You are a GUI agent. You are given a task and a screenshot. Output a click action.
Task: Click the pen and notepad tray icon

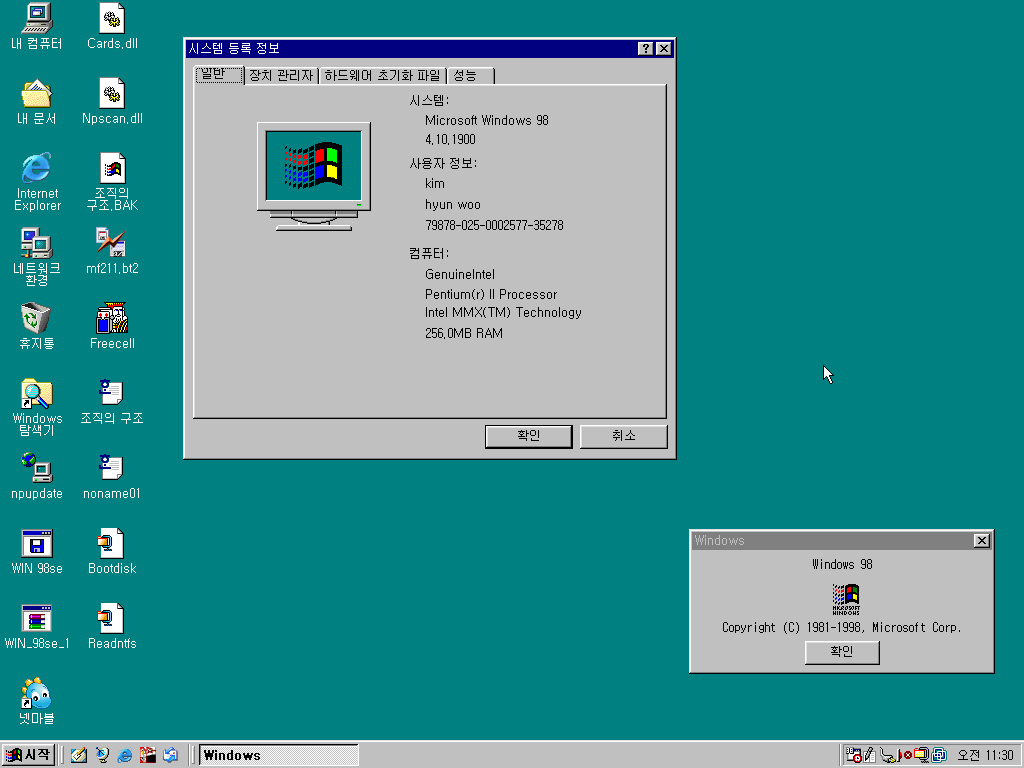(x=869, y=755)
